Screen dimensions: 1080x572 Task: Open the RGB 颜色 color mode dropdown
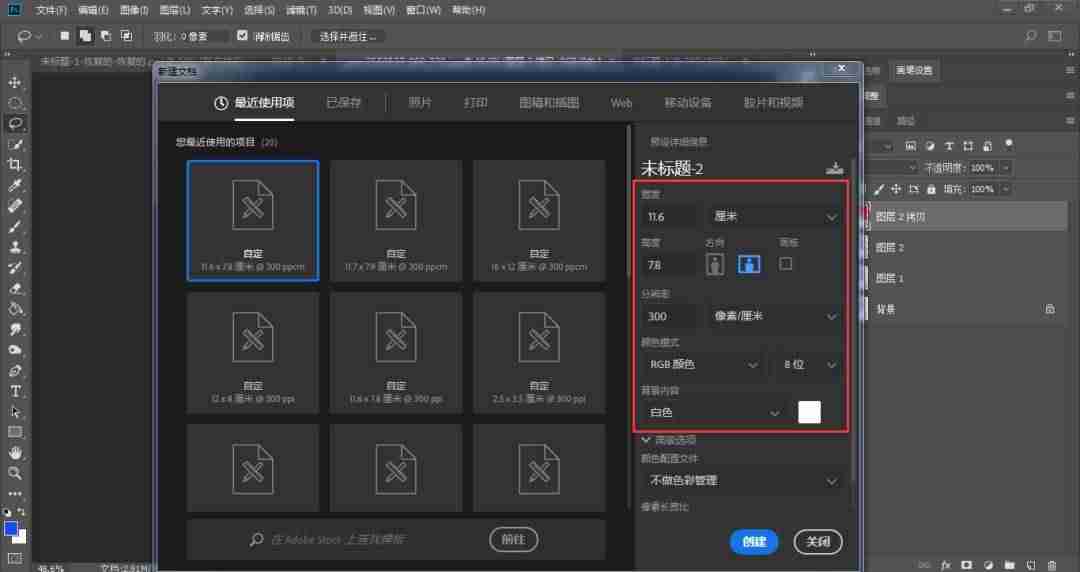click(702, 365)
